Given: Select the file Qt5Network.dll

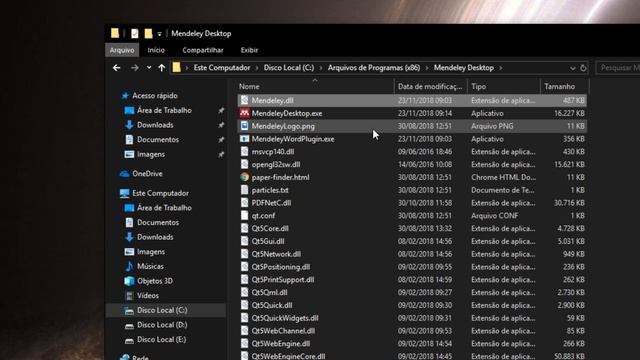Looking at the screenshot, I should 276,254.
